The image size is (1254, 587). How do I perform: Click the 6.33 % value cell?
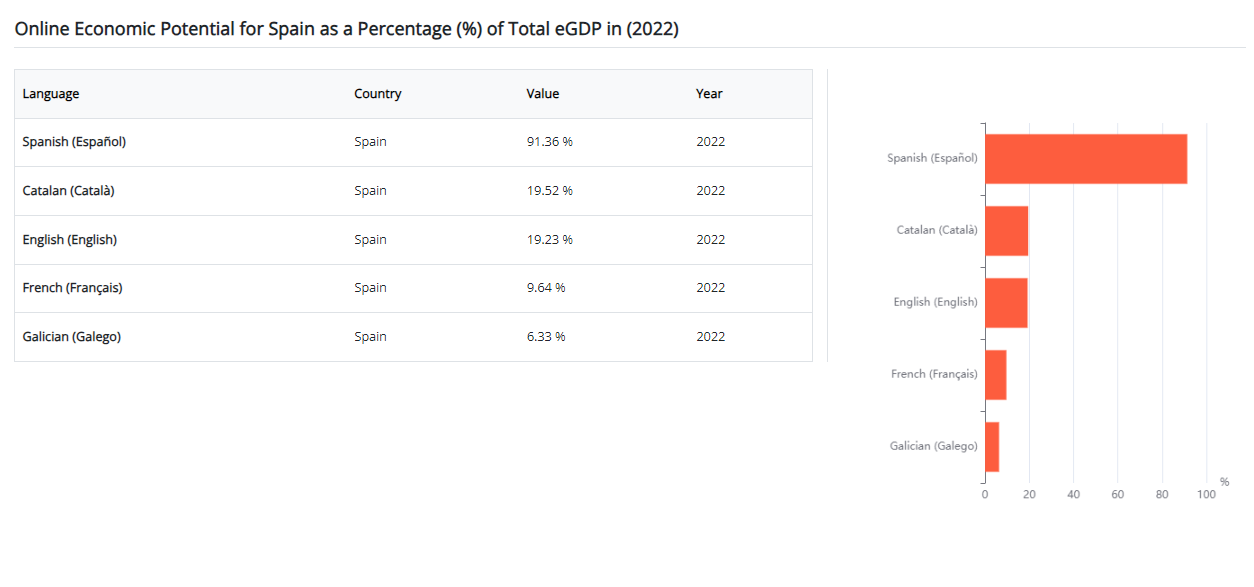pos(546,337)
